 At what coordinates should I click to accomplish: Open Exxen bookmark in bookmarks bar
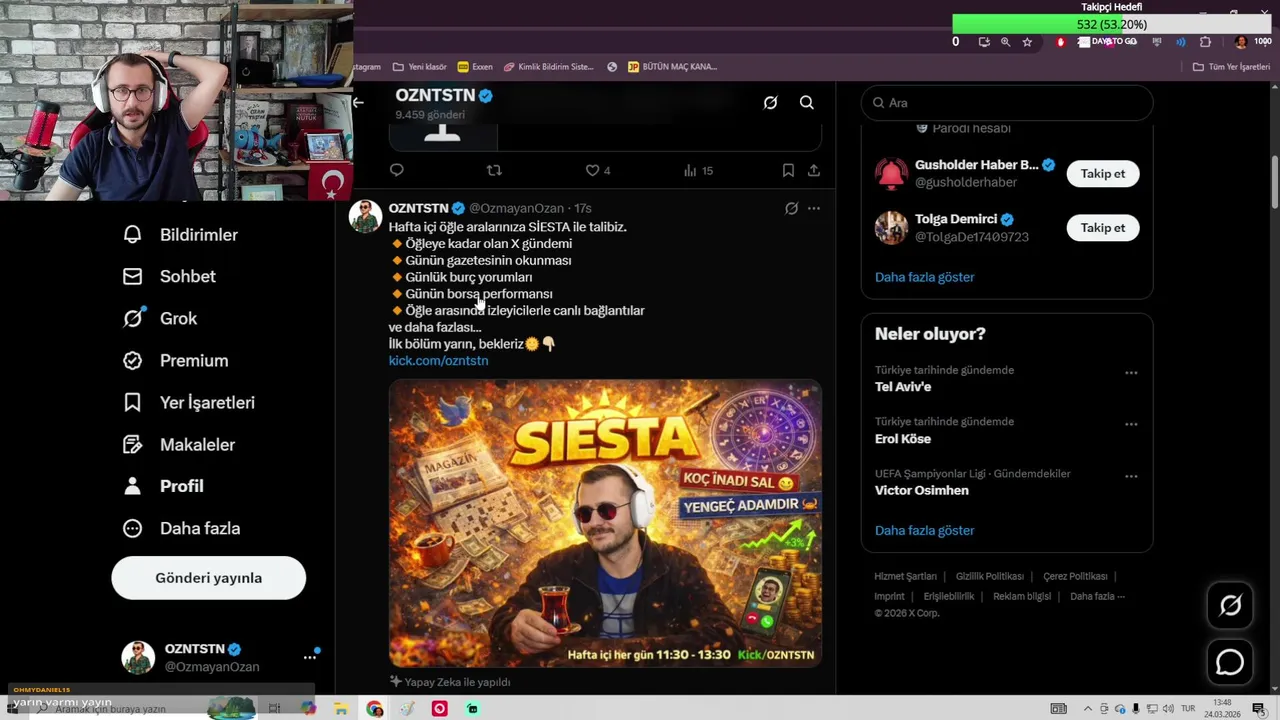coord(475,67)
